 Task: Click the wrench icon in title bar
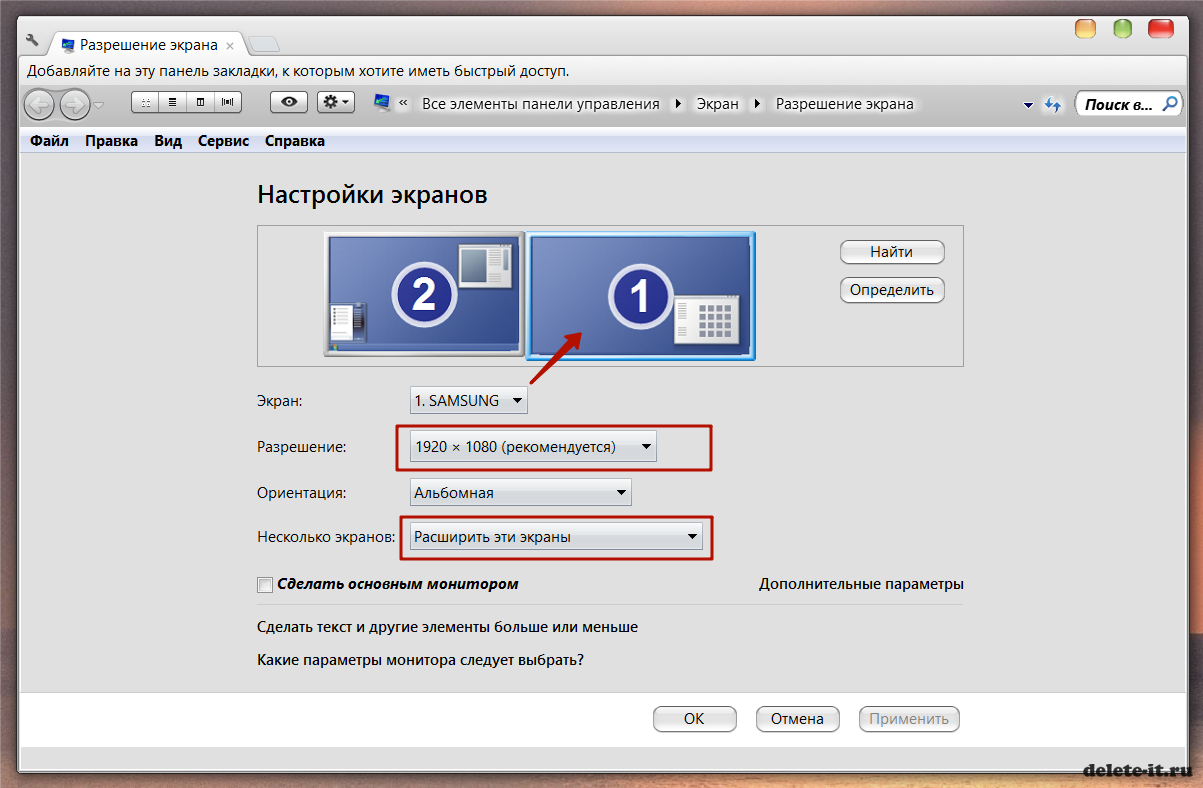coord(32,41)
